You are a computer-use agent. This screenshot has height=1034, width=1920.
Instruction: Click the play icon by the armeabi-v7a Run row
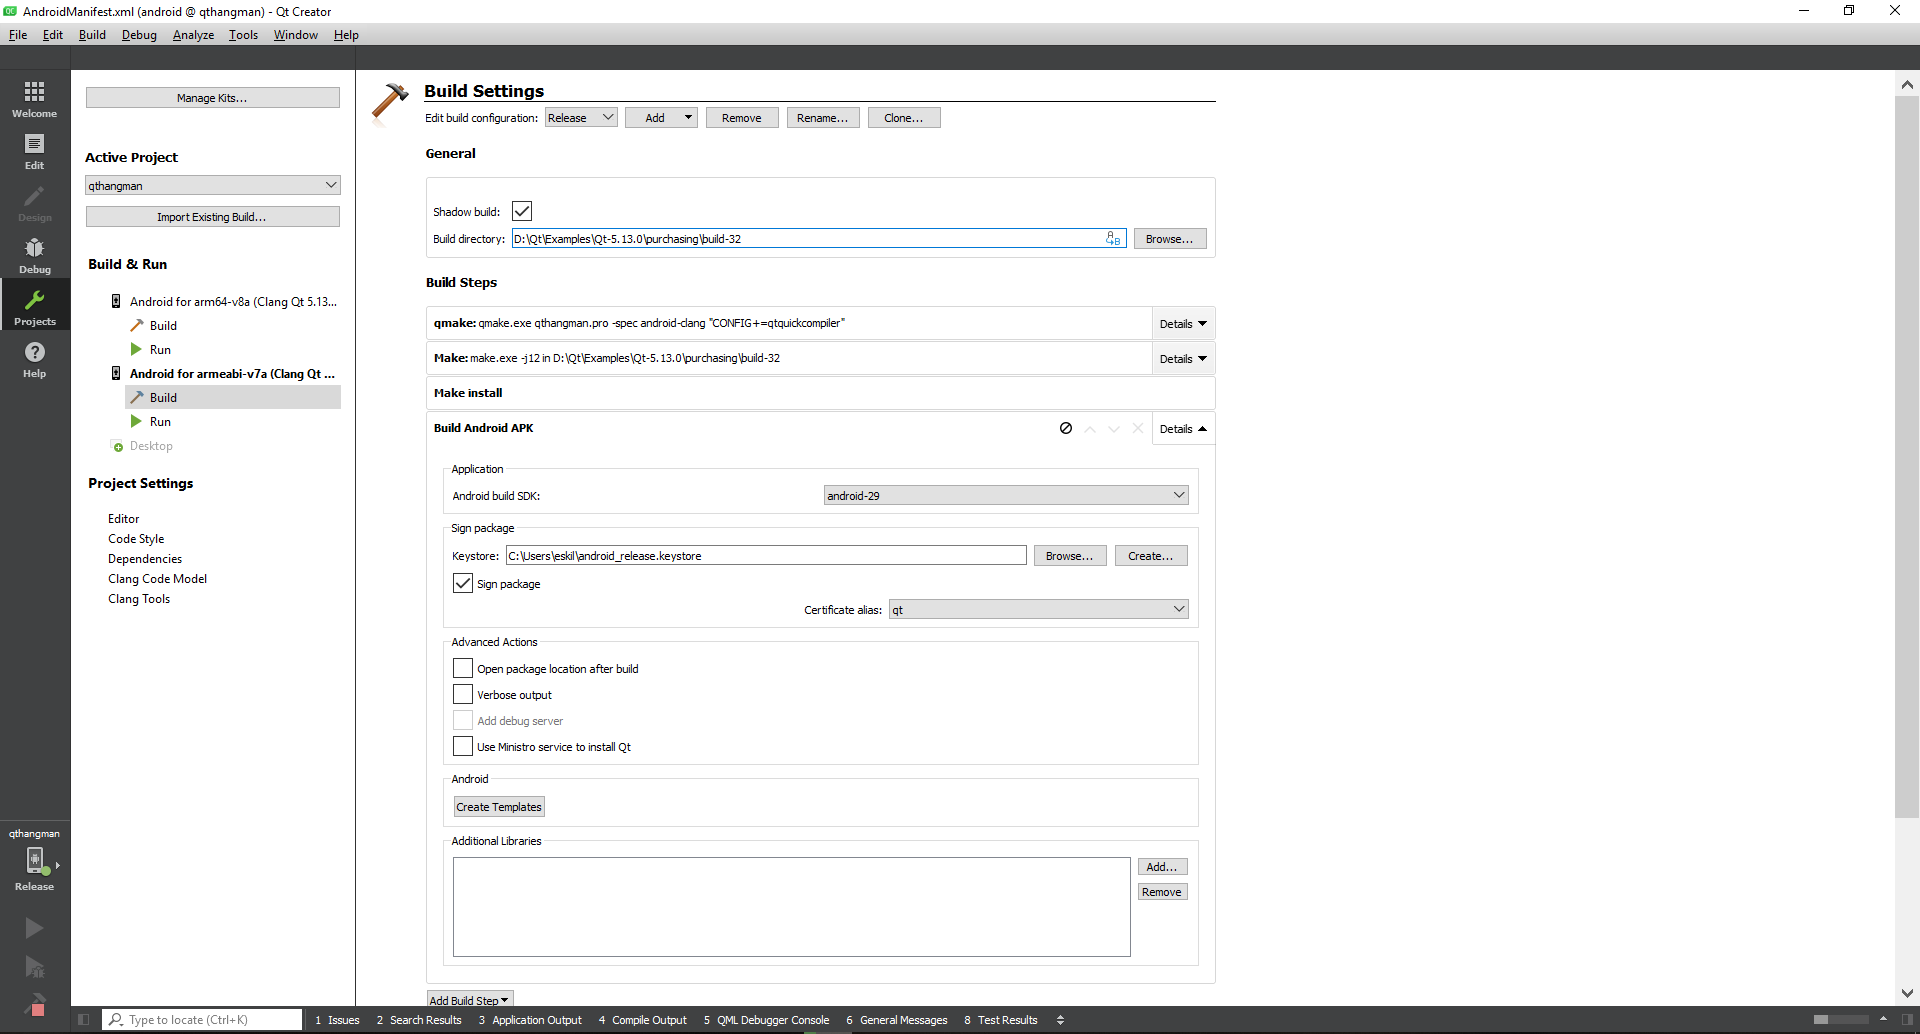(x=136, y=421)
